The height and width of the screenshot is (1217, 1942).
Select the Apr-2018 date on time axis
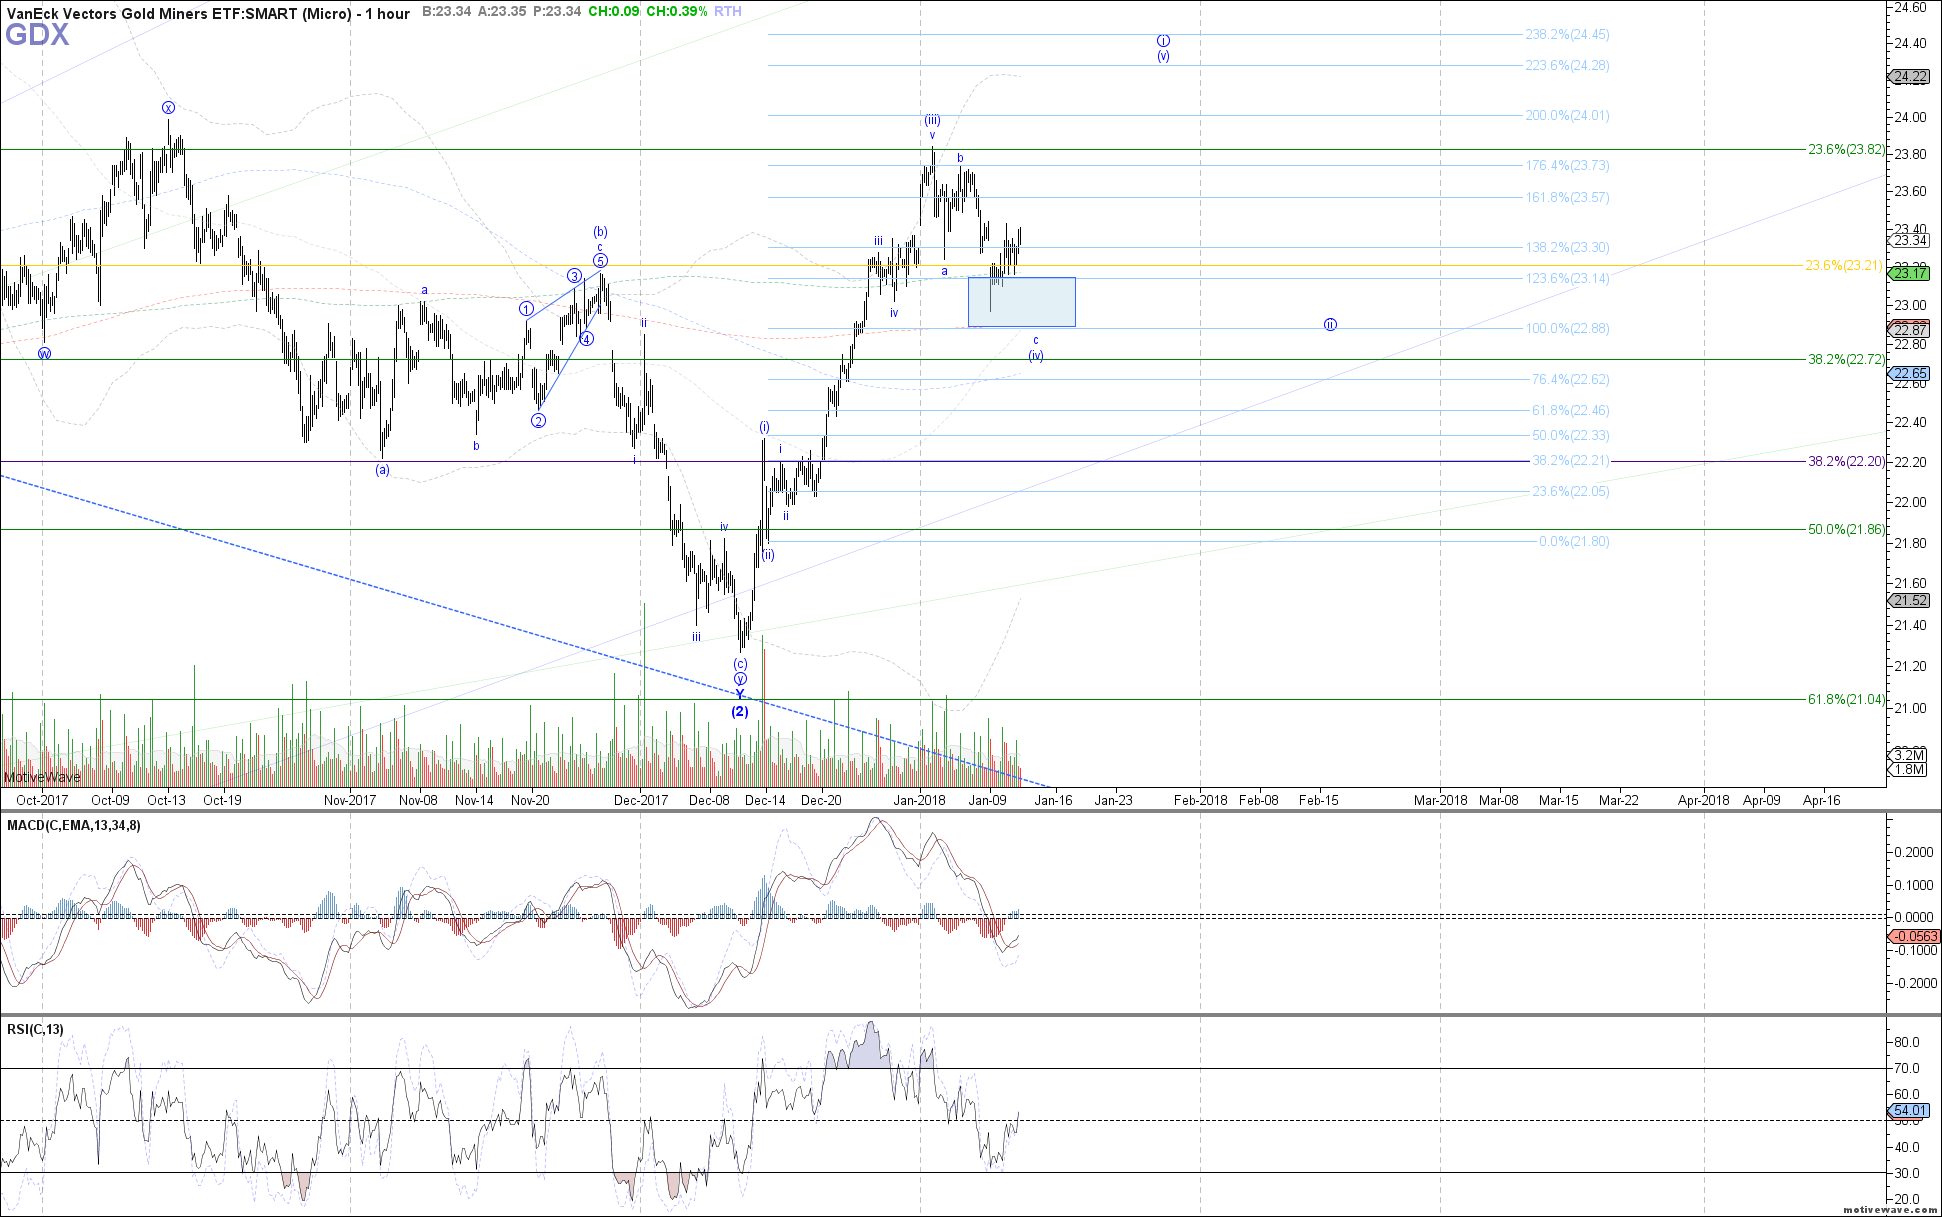click(x=1703, y=800)
